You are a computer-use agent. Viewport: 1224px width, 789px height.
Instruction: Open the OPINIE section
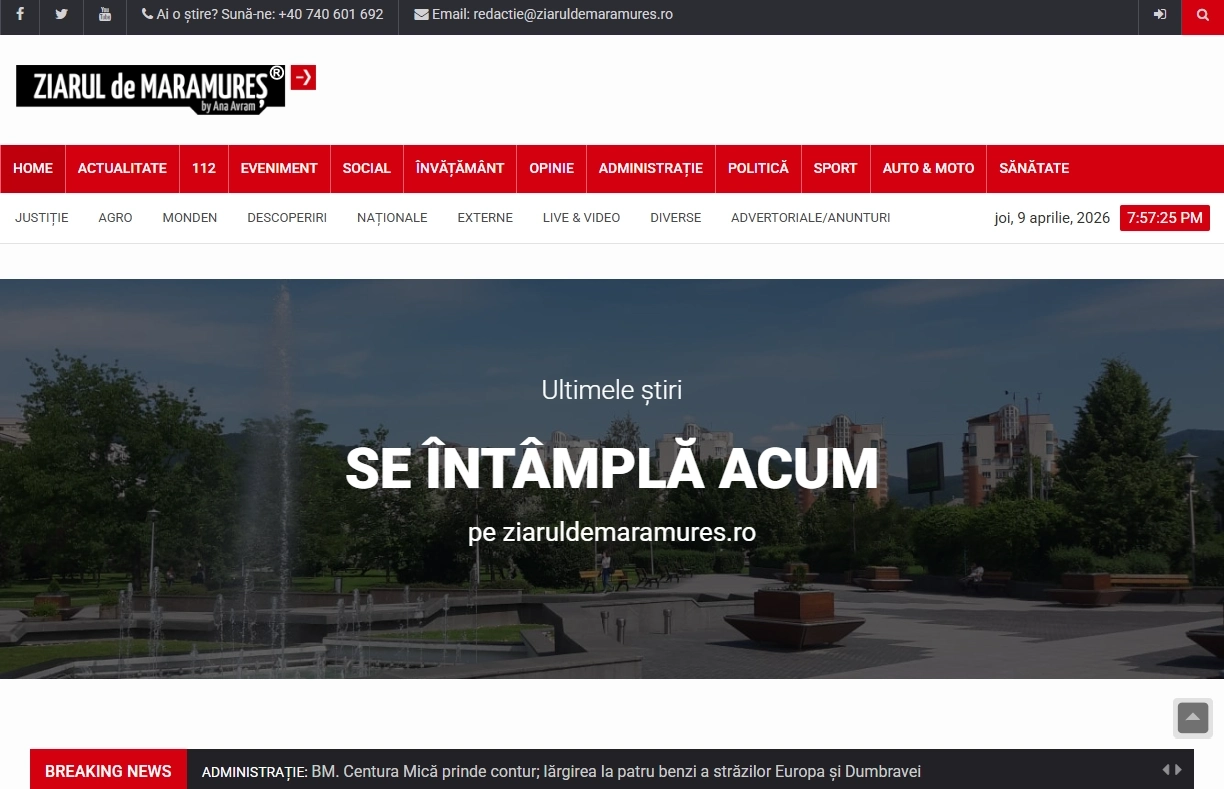(551, 168)
